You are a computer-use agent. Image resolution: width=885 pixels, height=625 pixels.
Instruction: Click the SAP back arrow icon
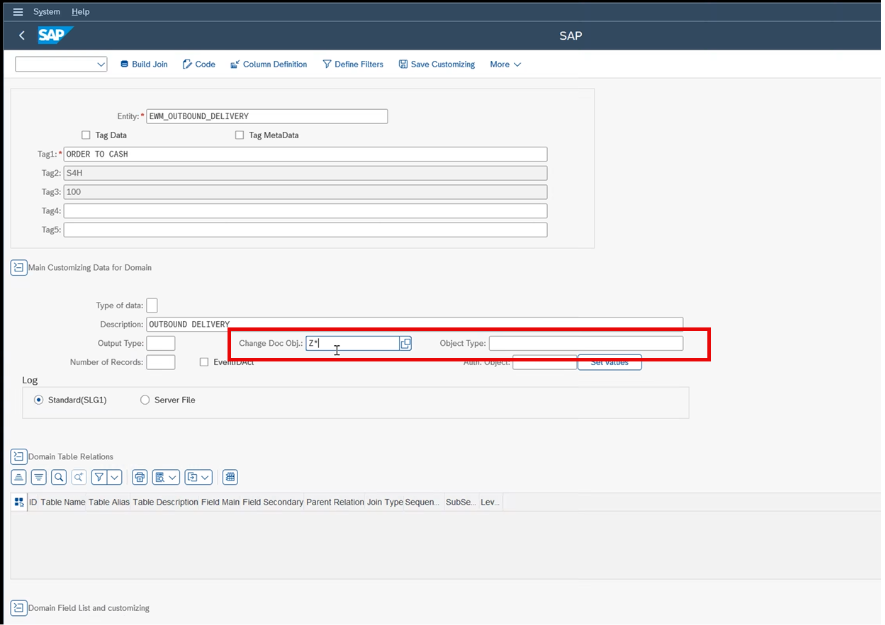pos(22,36)
